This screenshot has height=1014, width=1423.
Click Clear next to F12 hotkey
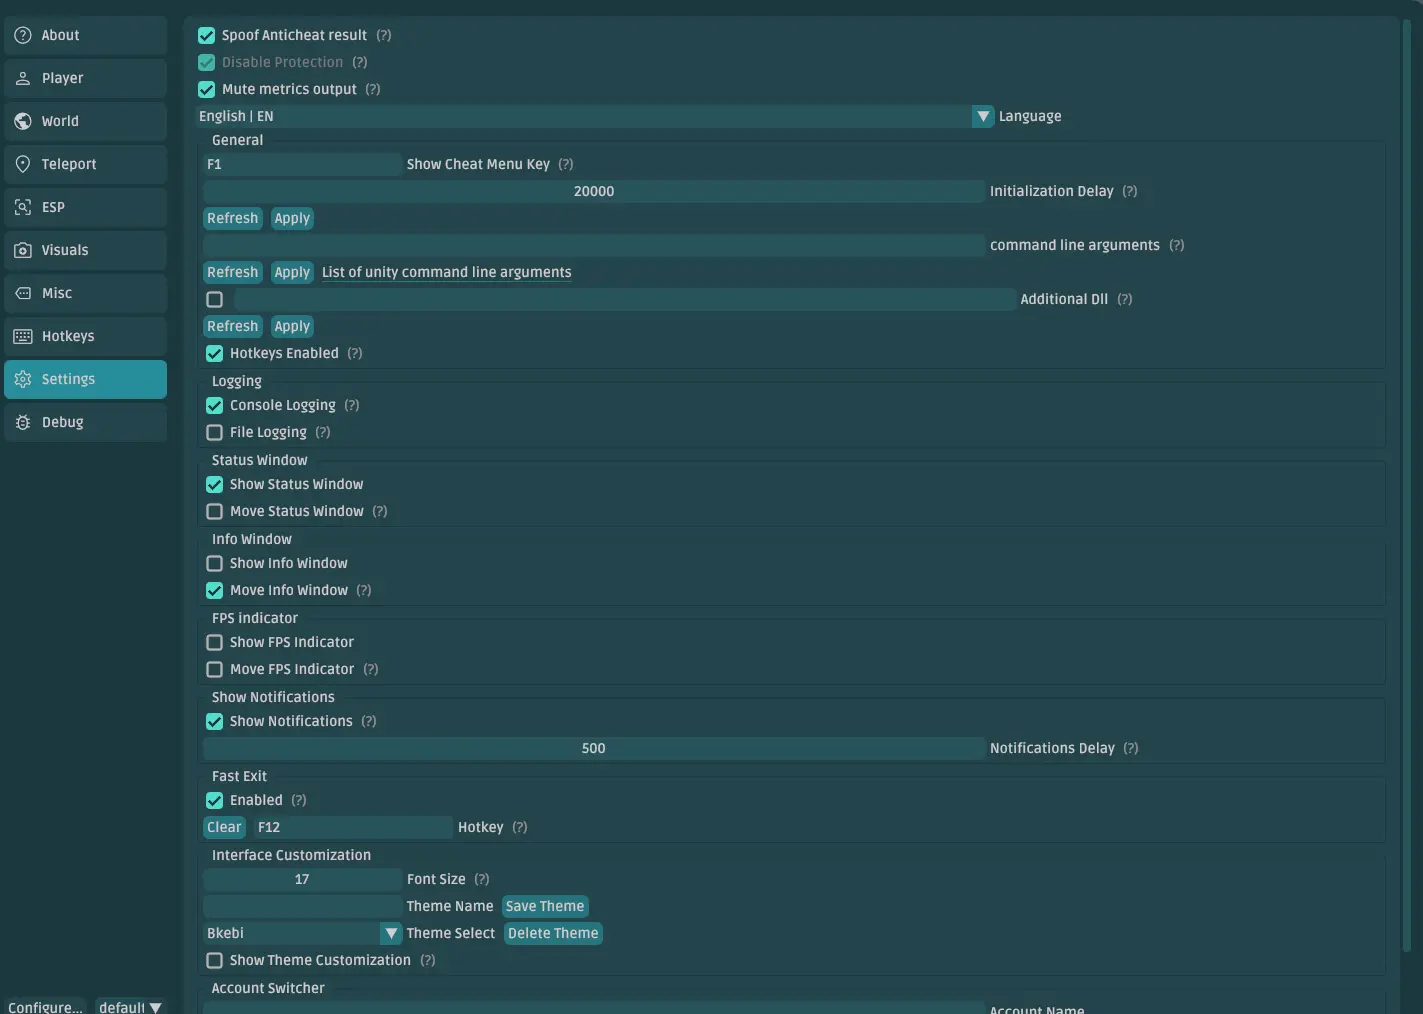click(224, 827)
